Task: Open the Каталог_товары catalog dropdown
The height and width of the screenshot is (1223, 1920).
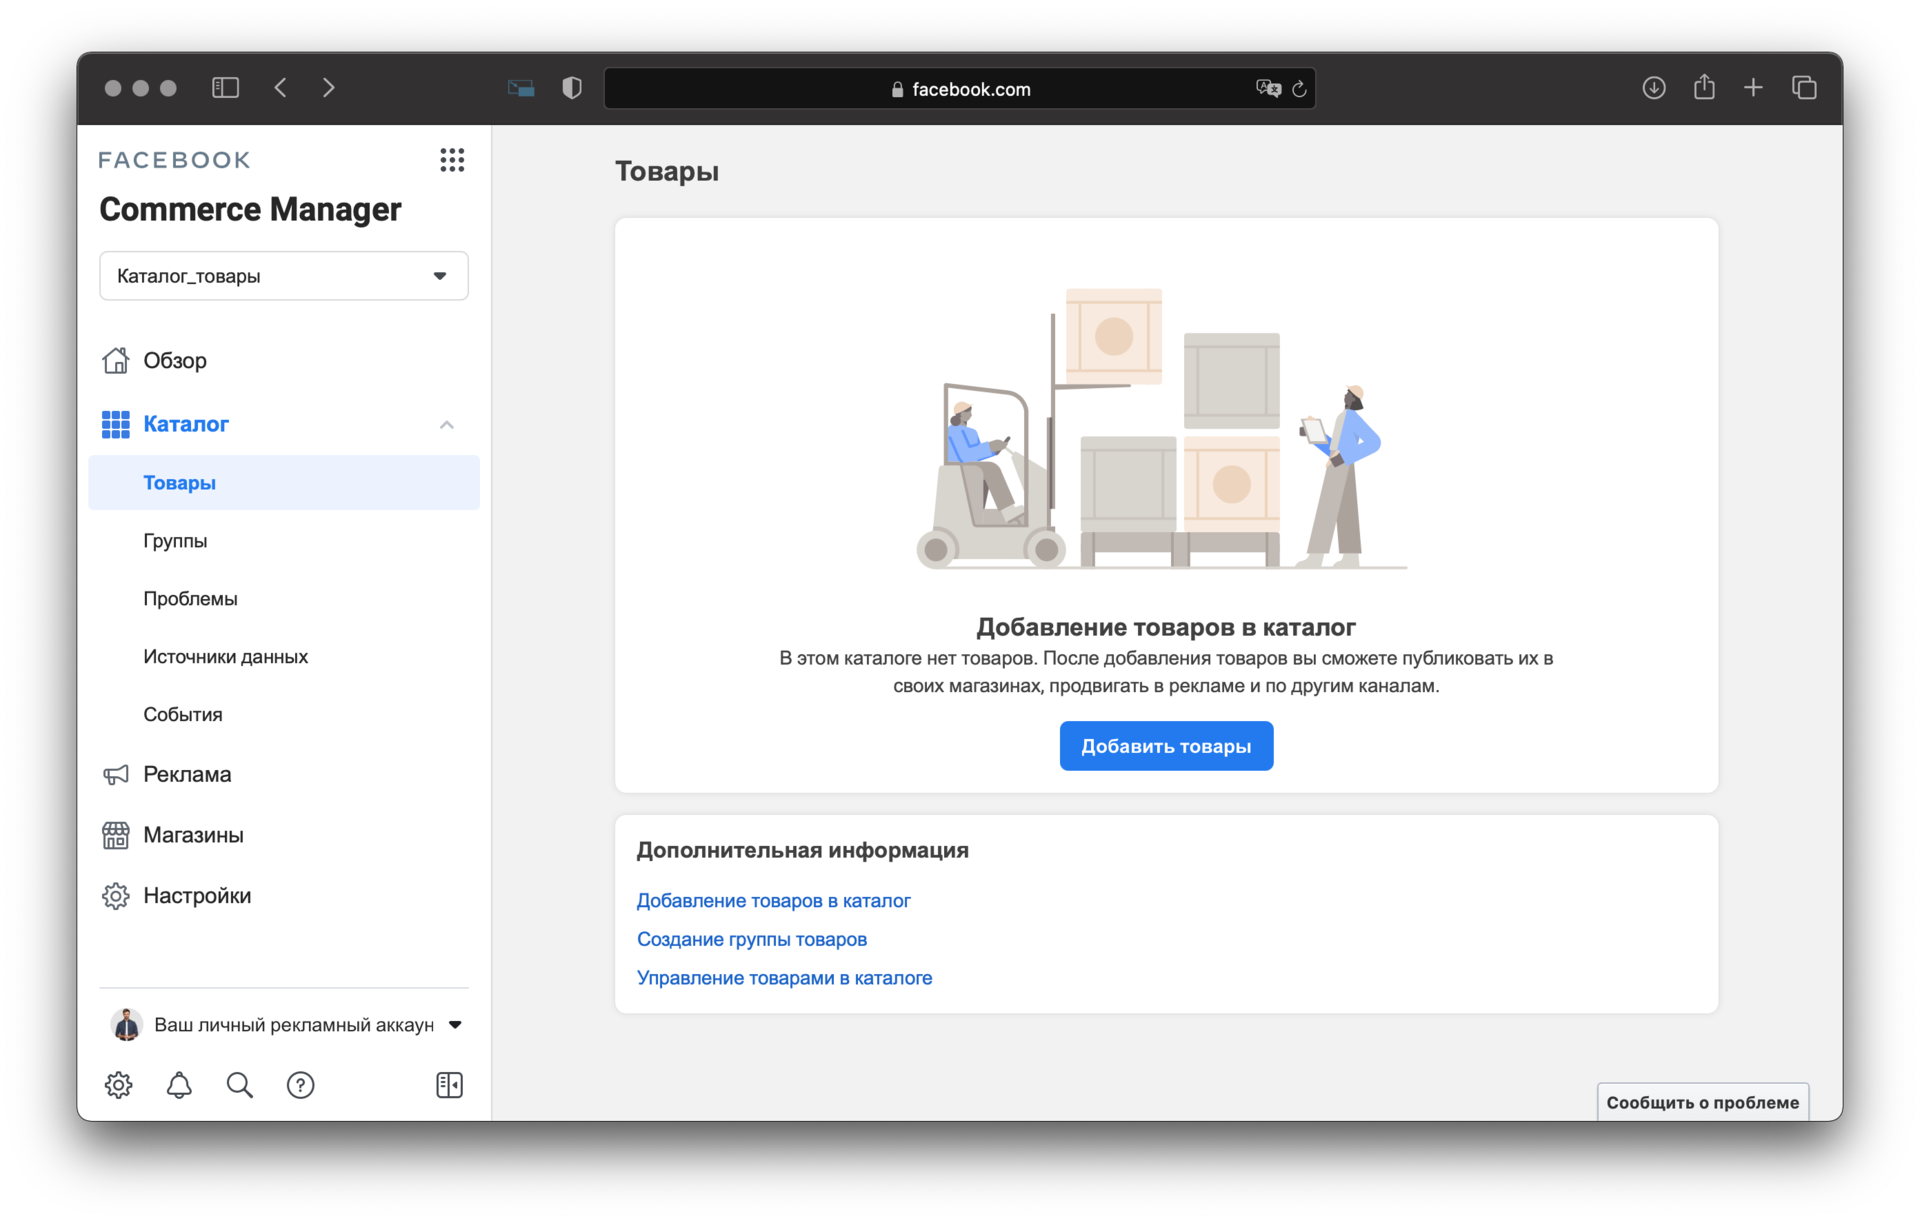Action: click(284, 276)
